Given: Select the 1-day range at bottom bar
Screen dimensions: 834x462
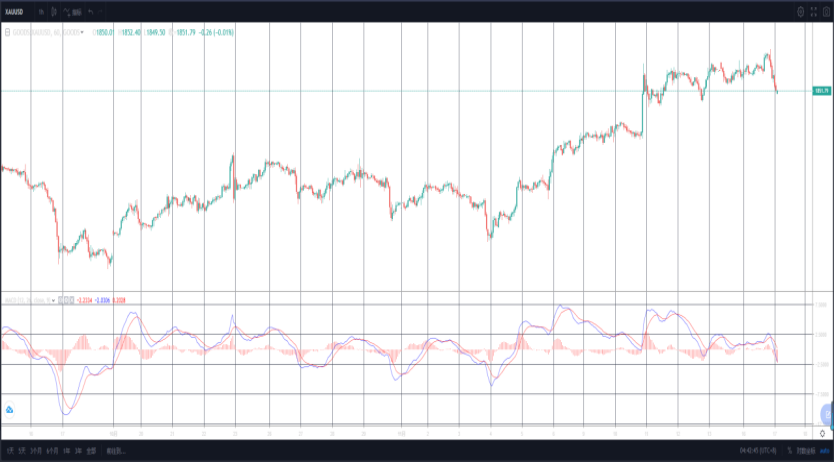Looking at the screenshot, I should point(10,451).
